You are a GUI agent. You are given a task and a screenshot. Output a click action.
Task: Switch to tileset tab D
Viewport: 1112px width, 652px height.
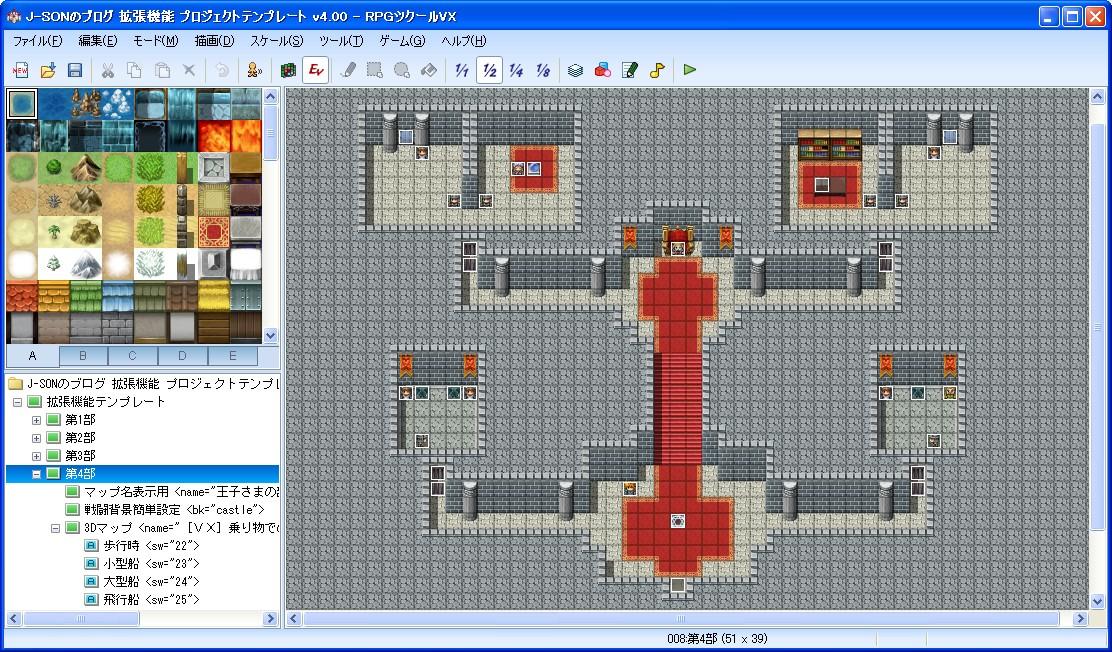pos(182,355)
